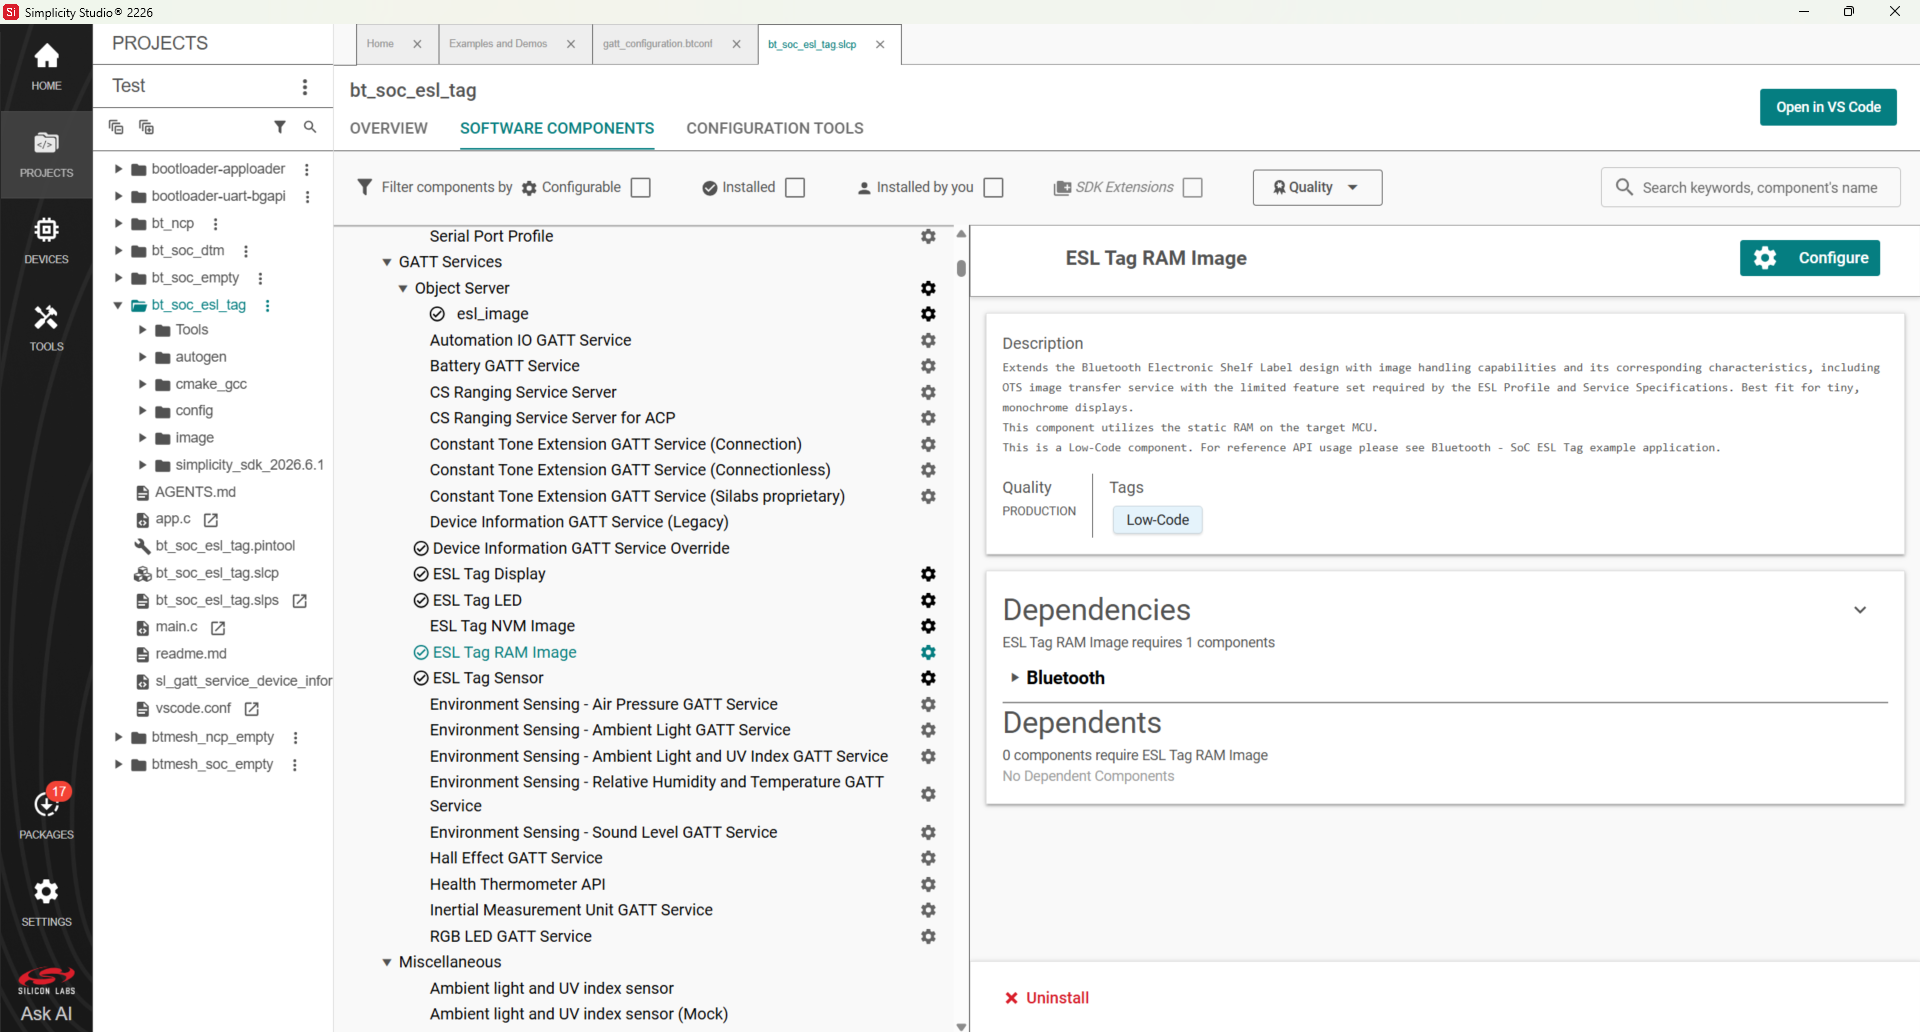This screenshot has width=1920, height=1032.
Task: Switch to the Home editor tab
Action: (380, 44)
